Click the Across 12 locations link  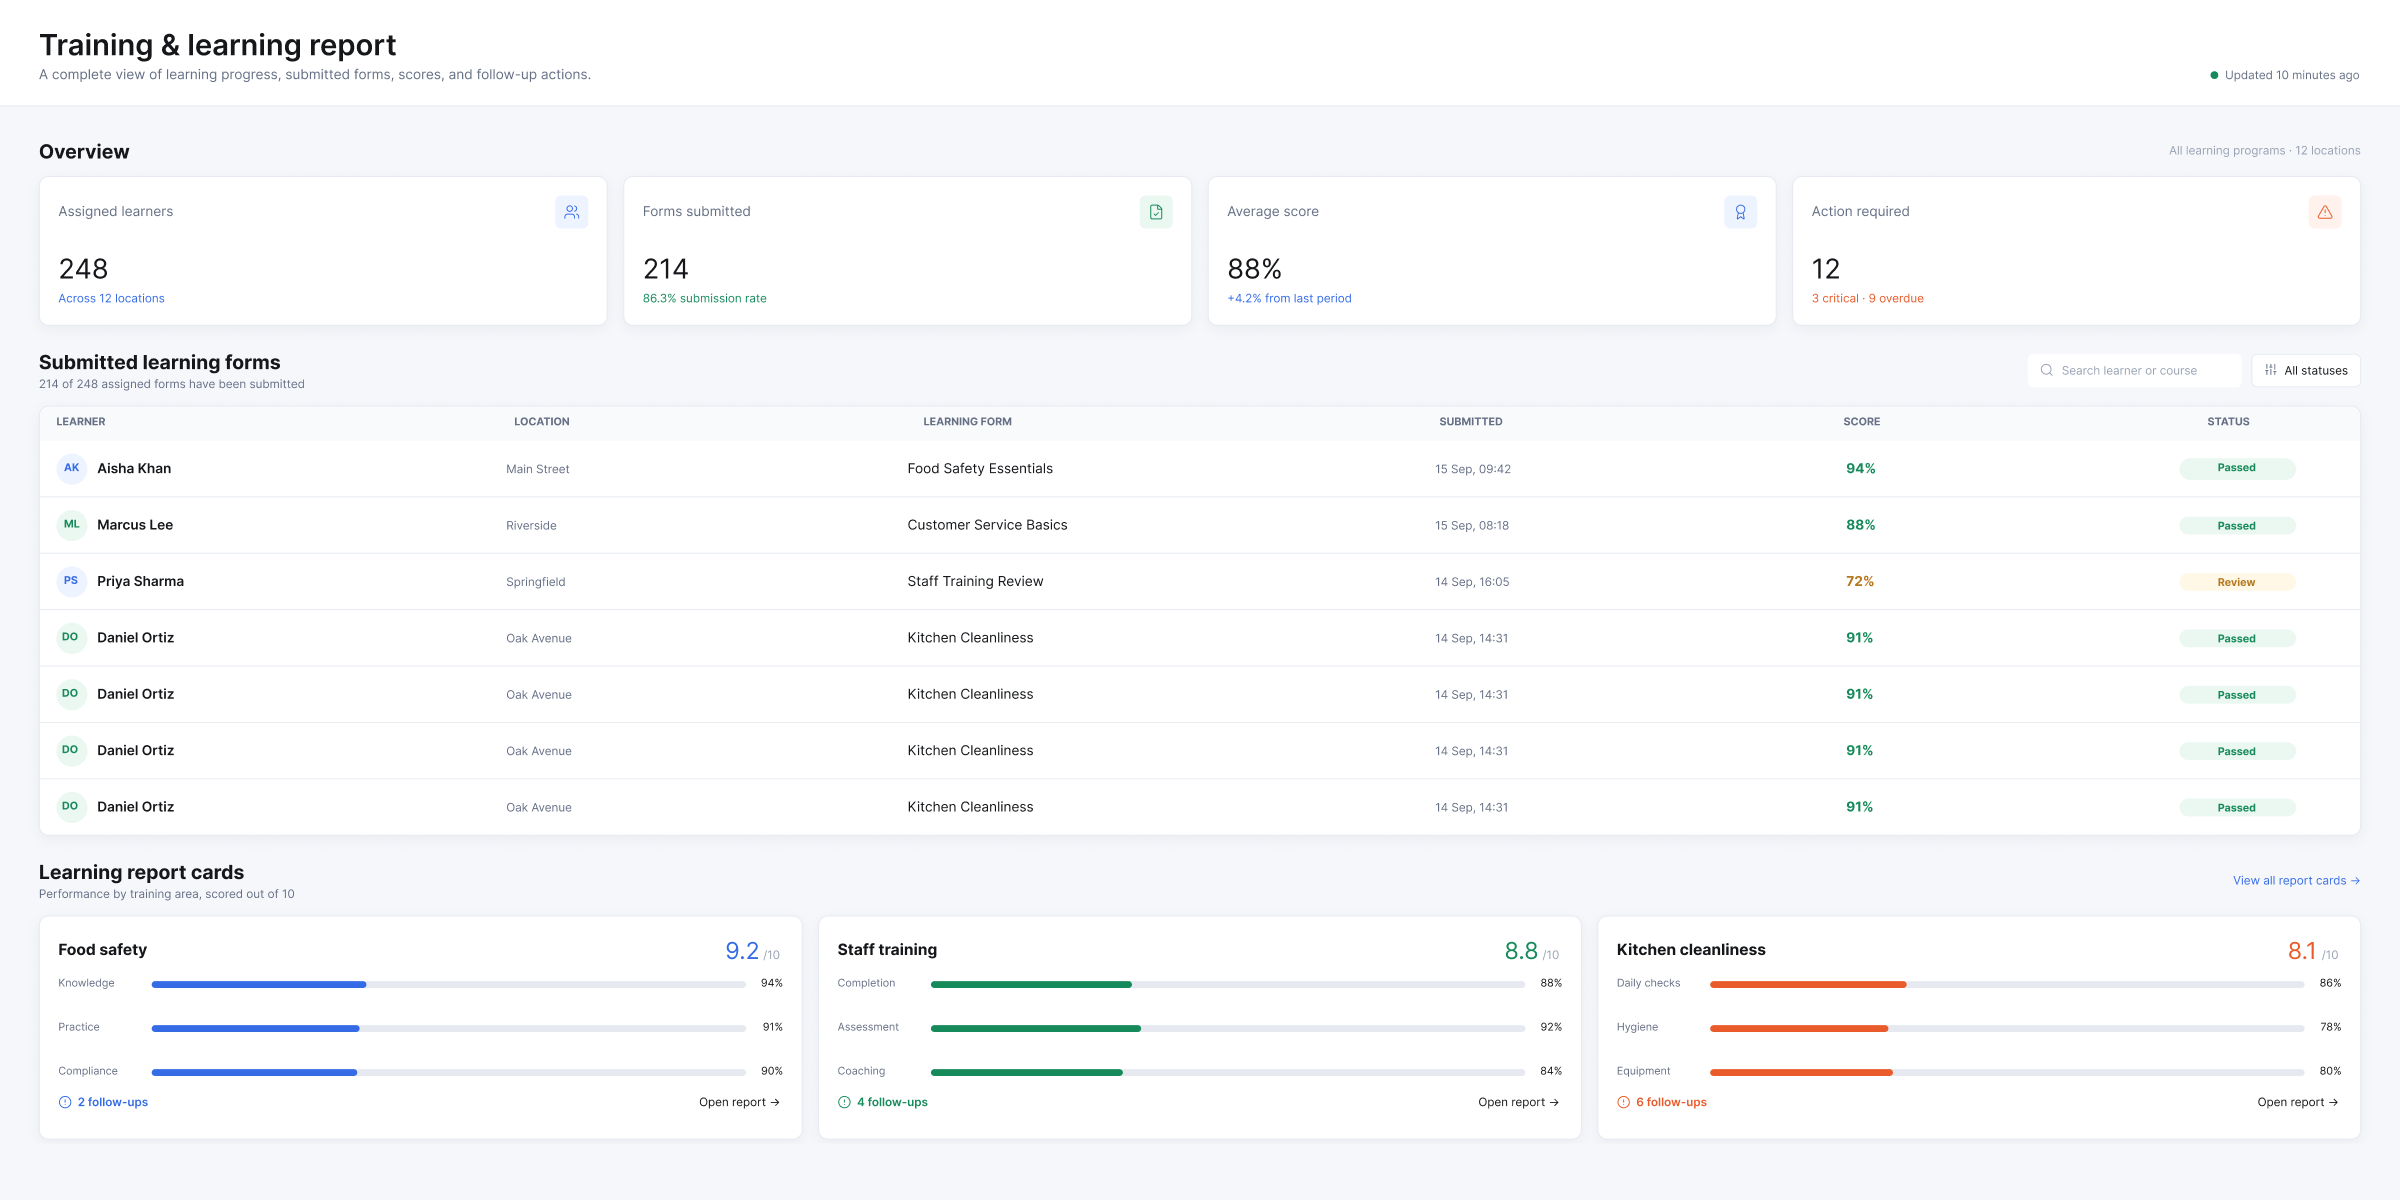point(111,298)
